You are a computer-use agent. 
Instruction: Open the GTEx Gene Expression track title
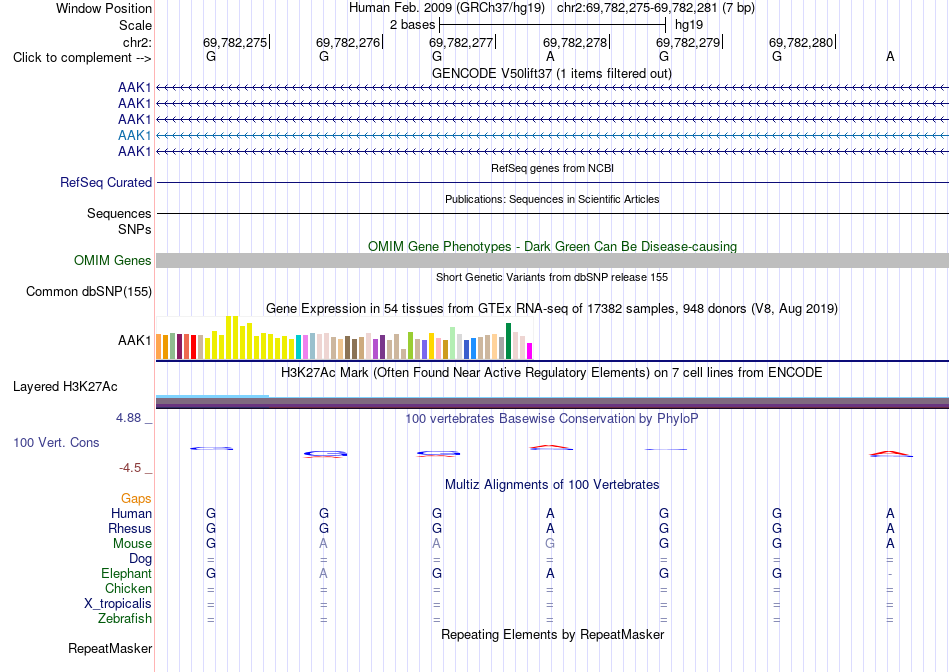(x=552, y=308)
